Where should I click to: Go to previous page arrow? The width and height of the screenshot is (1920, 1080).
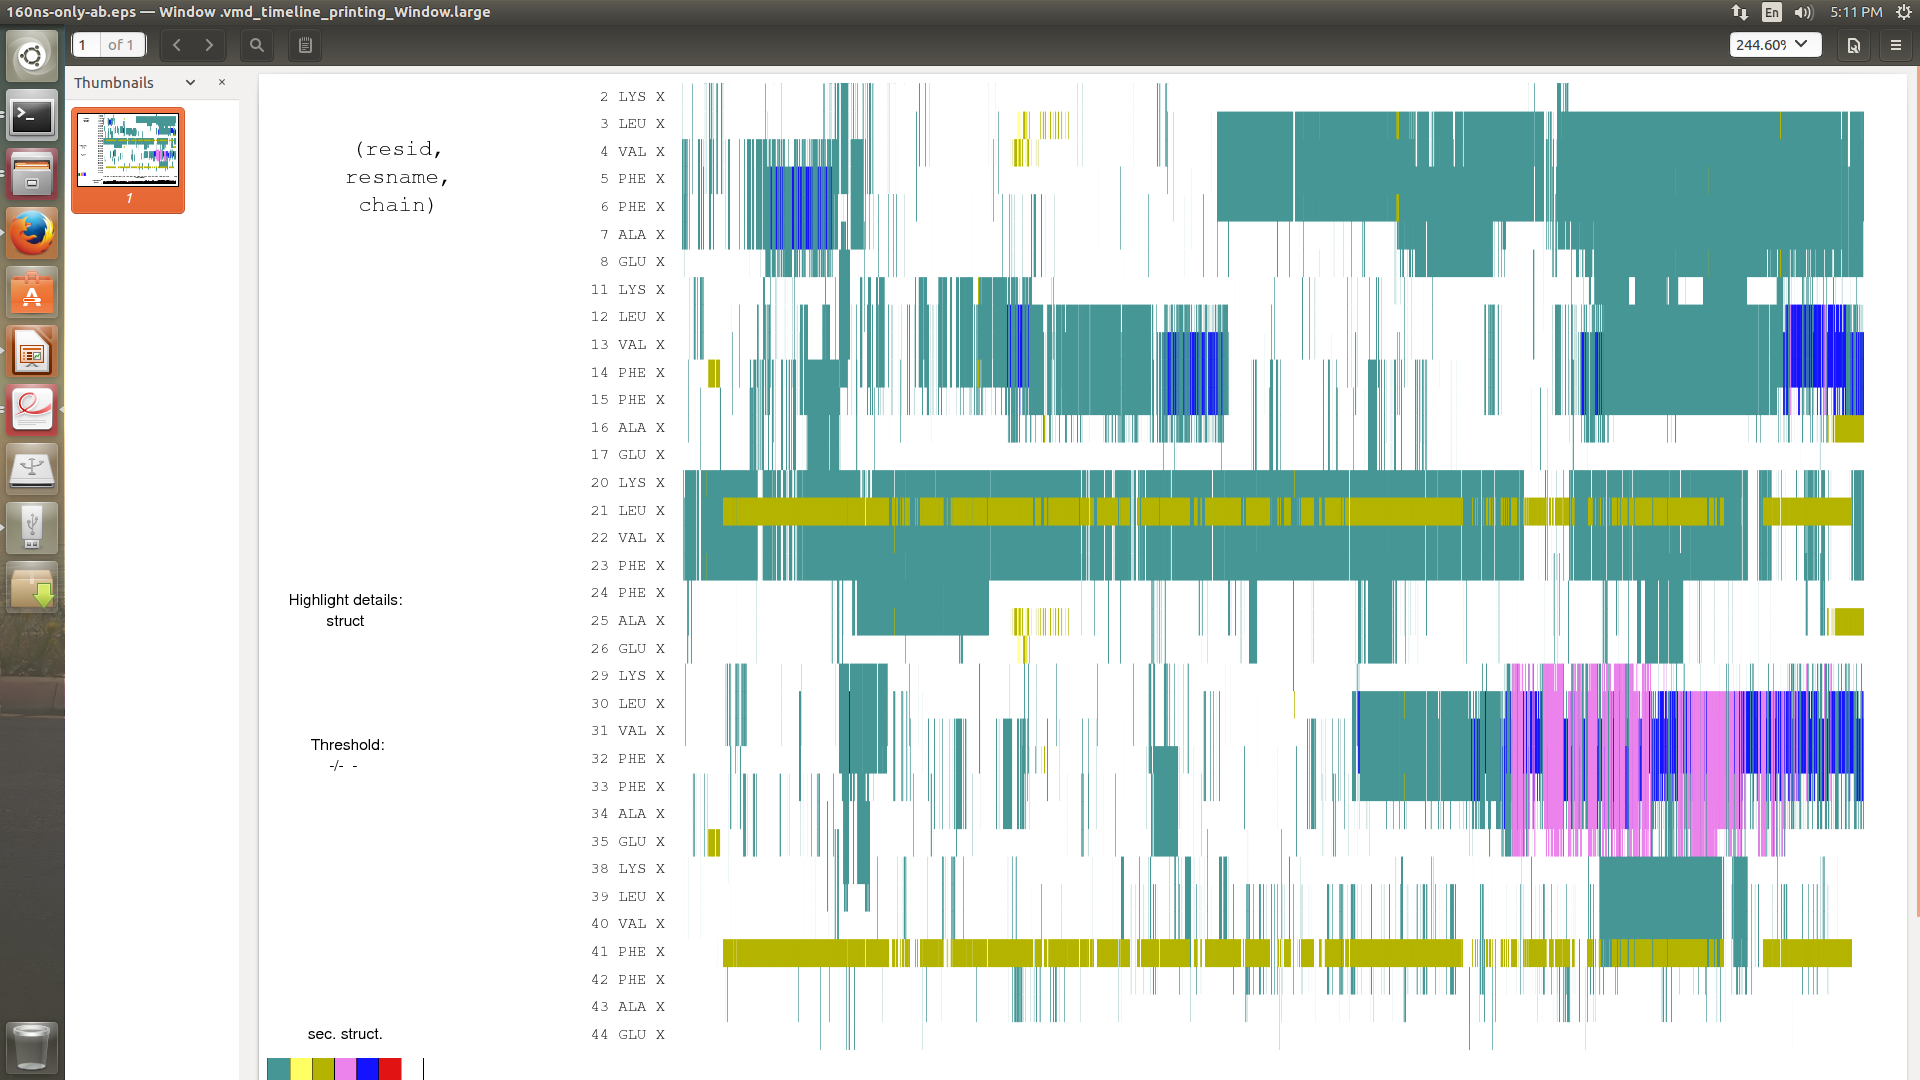tap(177, 45)
